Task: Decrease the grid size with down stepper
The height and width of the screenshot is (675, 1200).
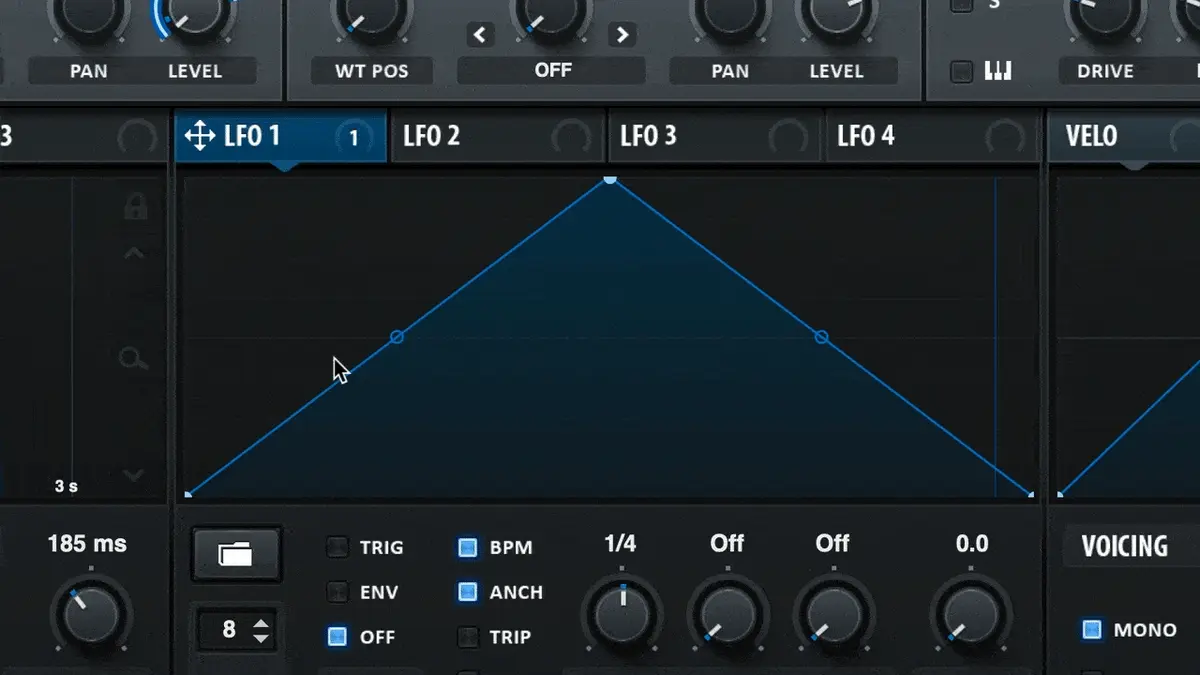Action: click(x=261, y=637)
